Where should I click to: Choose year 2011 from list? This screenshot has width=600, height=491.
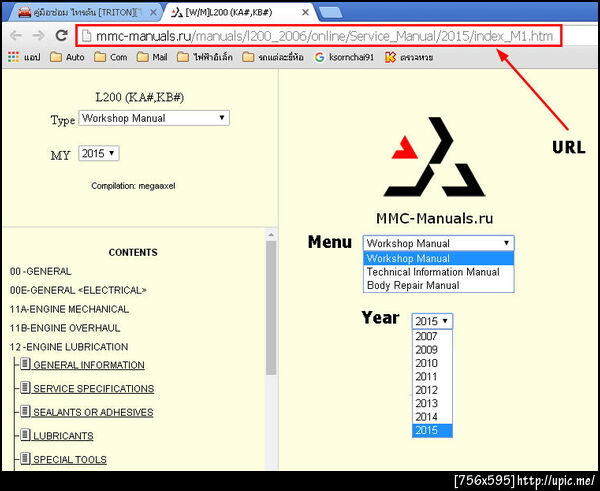[432, 377]
